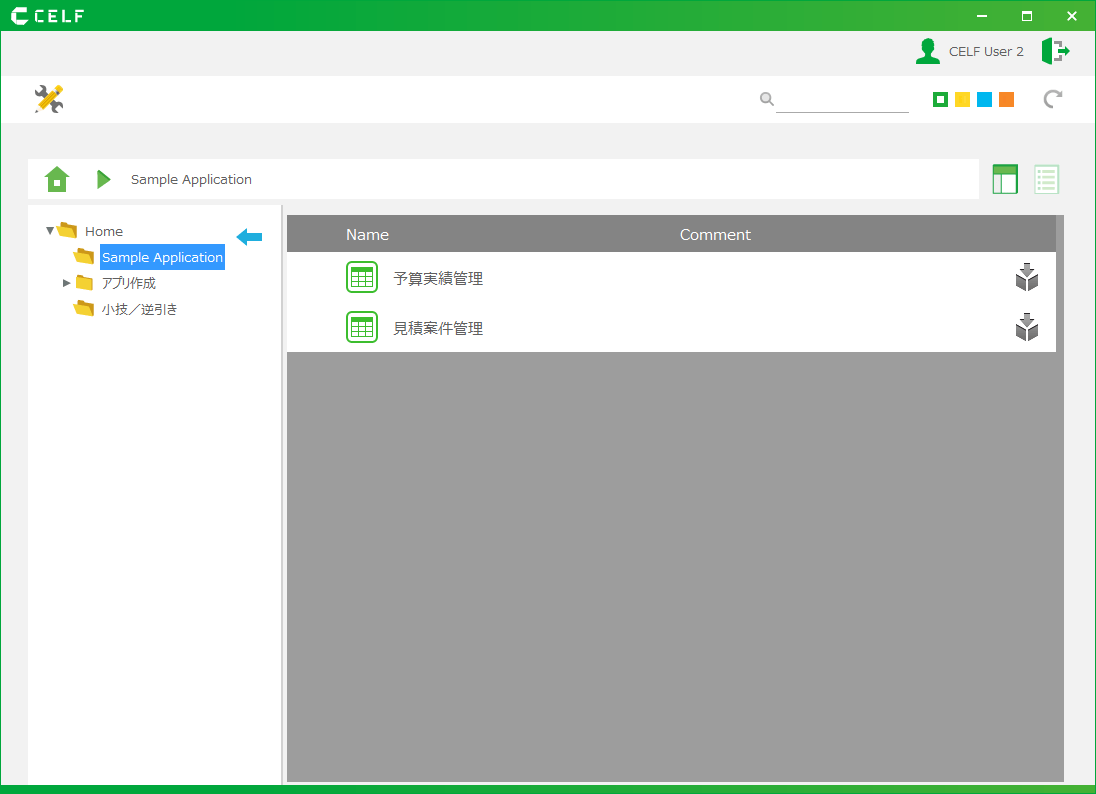This screenshot has height=794, width=1096.
Task: Open the 予算実績管理 table app icon
Action: coord(362,278)
